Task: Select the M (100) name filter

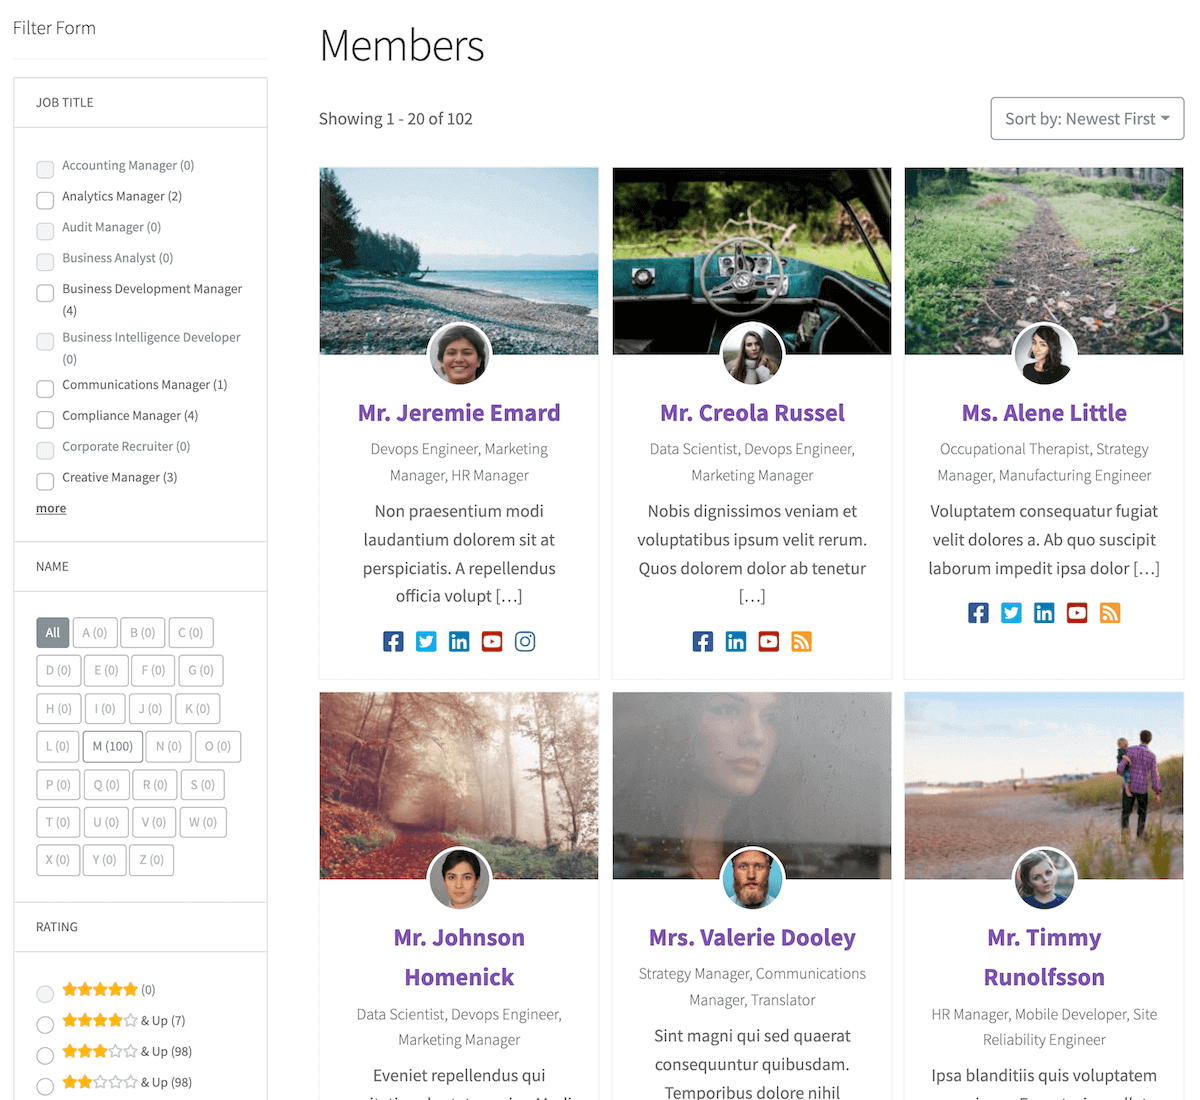Action: [x=112, y=746]
